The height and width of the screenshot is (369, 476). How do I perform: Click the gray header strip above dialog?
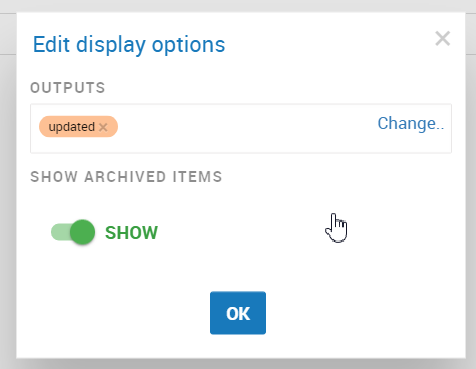238,5
